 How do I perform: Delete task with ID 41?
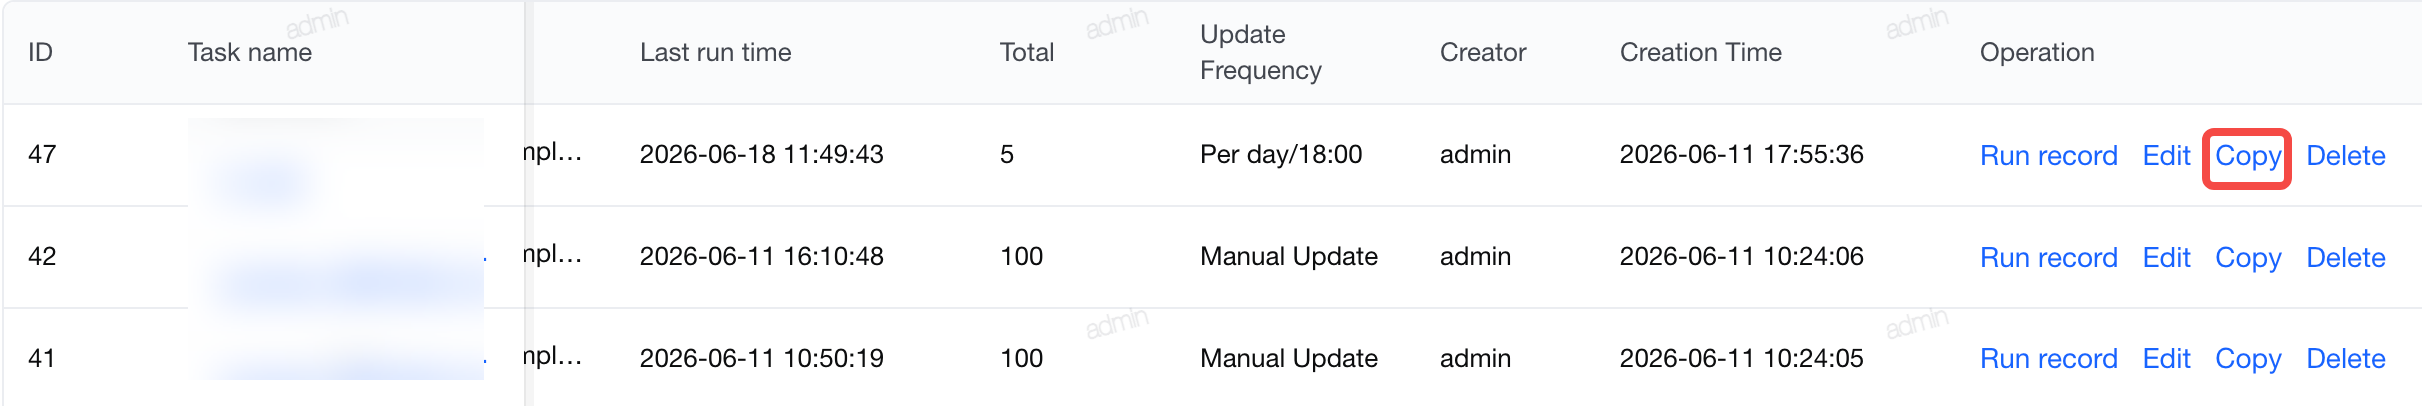pos(2345,359)
